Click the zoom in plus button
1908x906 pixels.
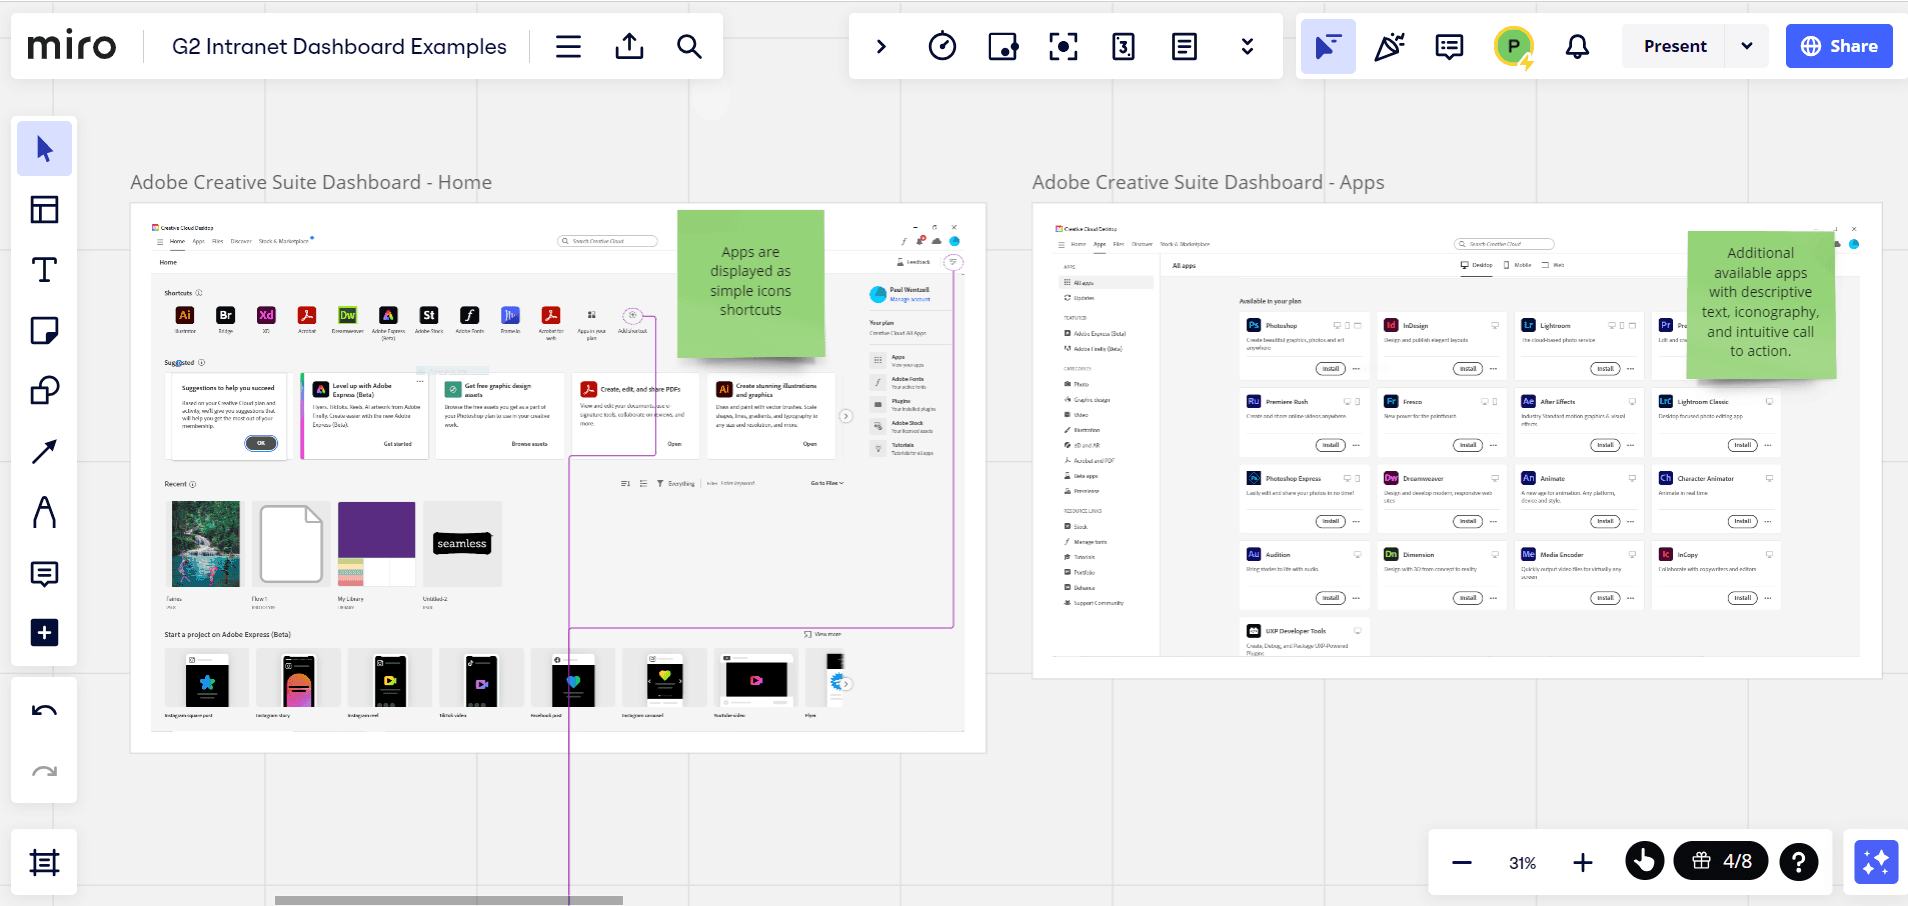(1583, 862)
